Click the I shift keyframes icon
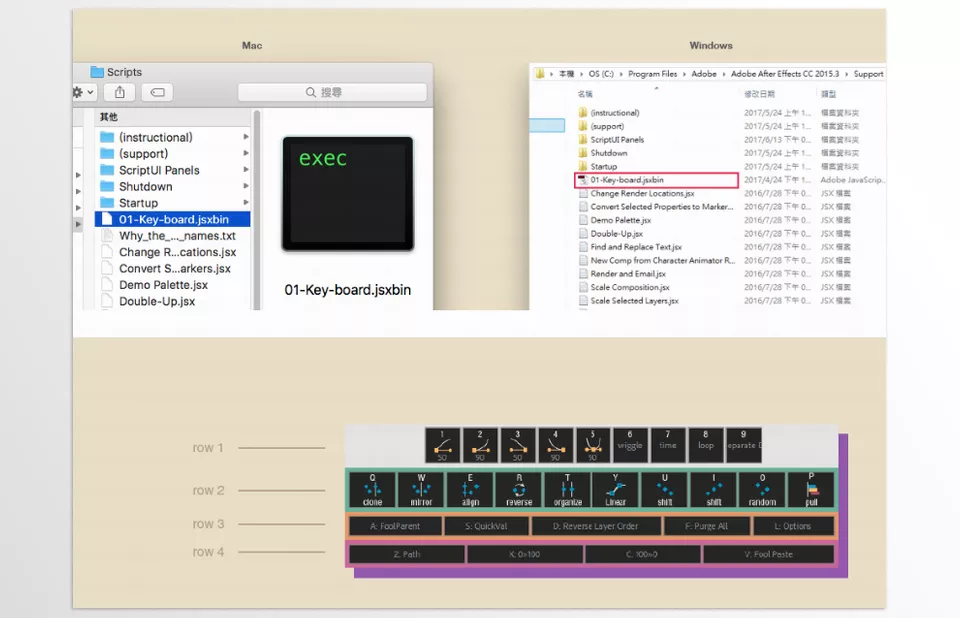This screenshot has height=618, width=960. click(714, 489)
